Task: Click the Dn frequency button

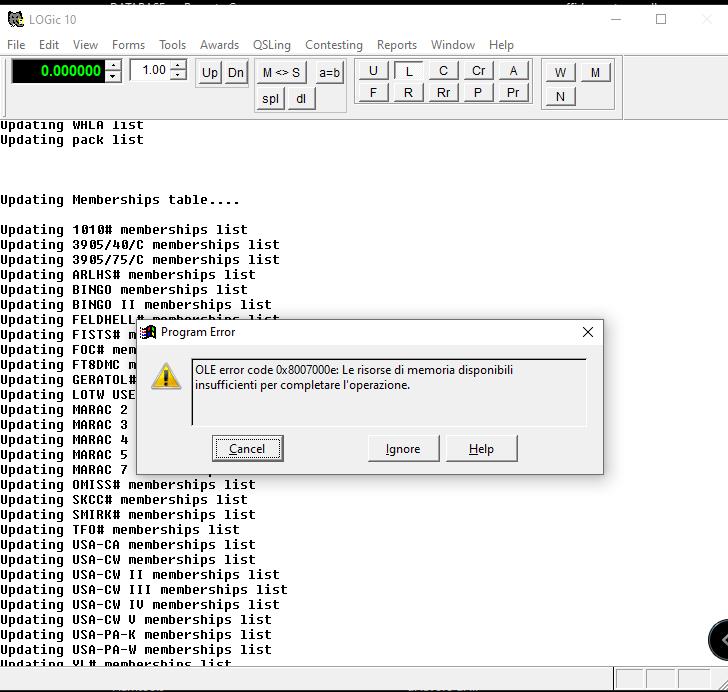Action: pyautogui.click(x=236, y=72)
